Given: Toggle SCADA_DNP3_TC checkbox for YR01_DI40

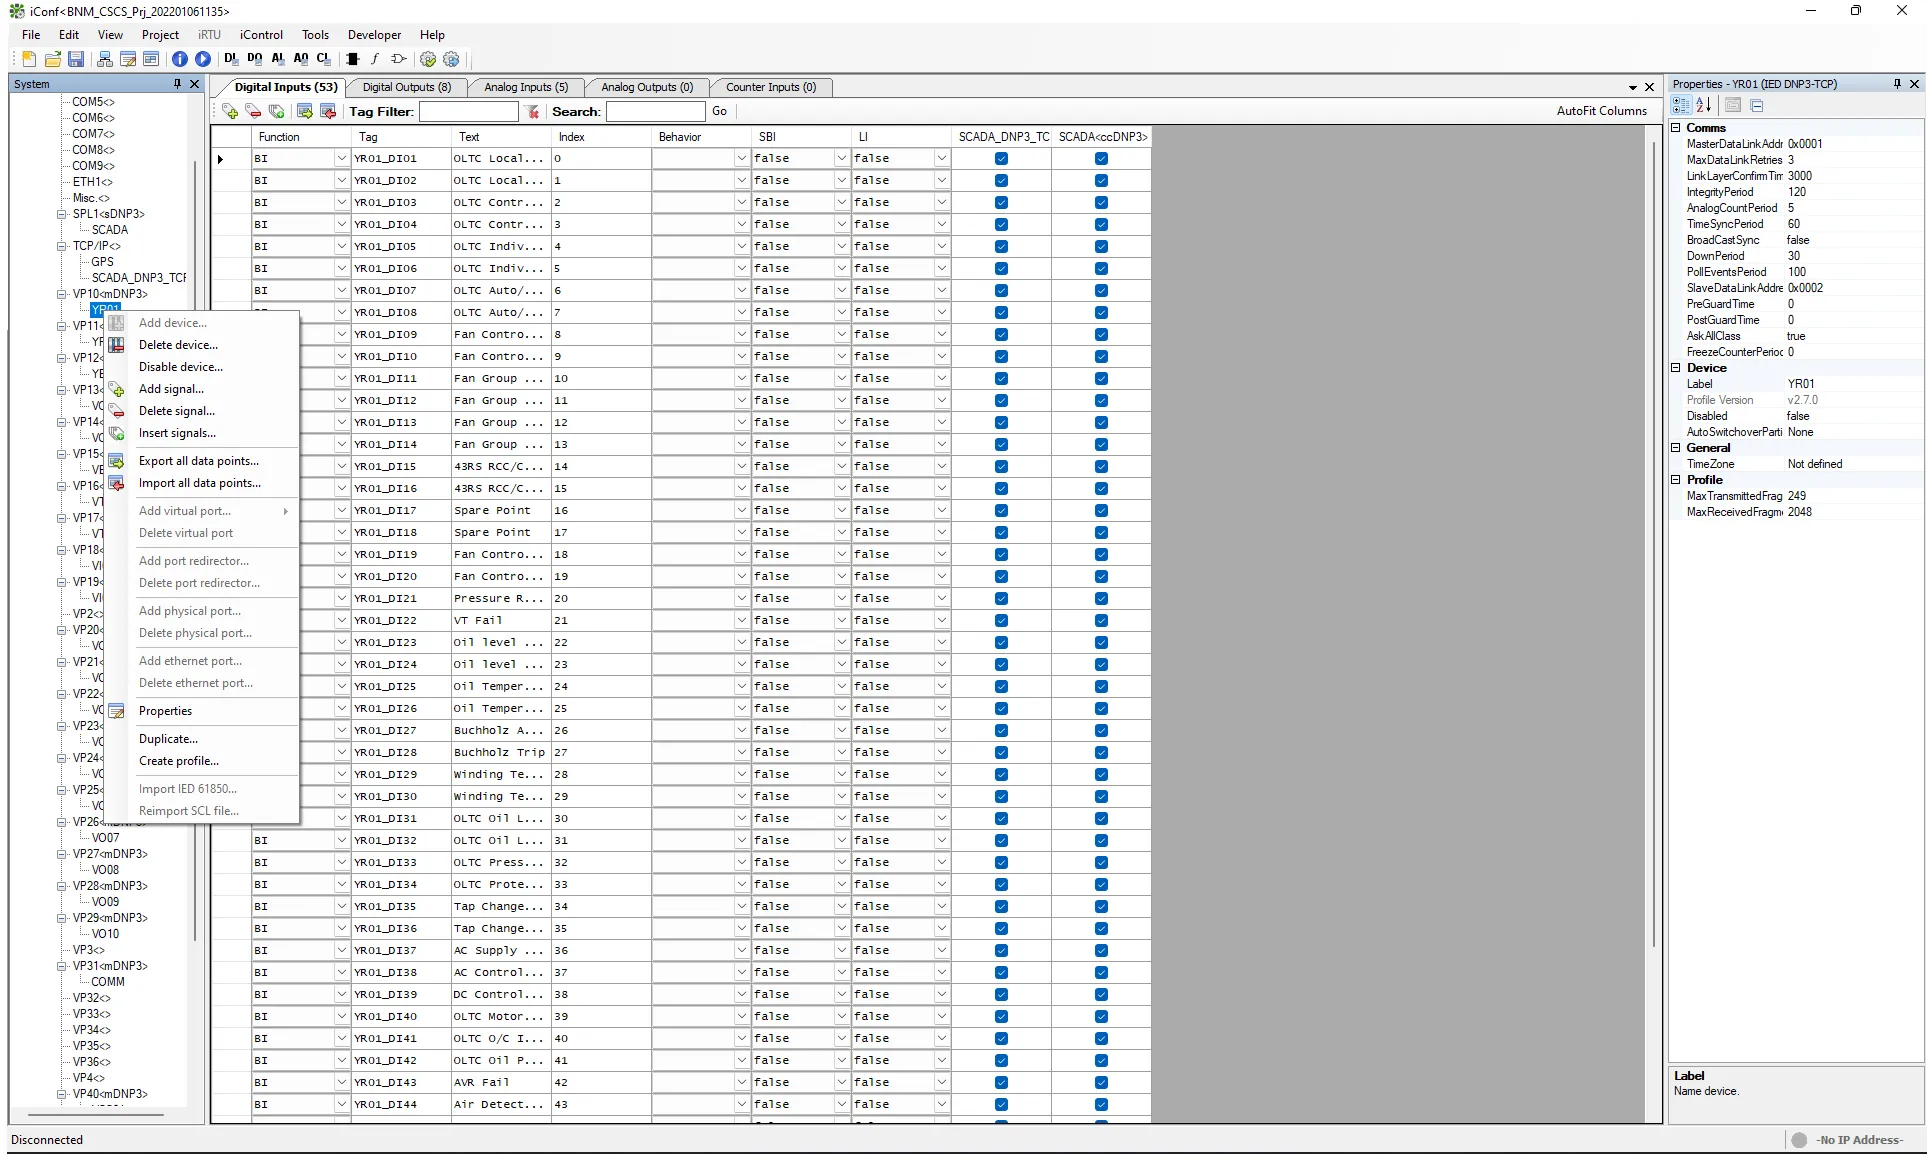Looking at the screenshot, I should click(x=1001, y=1017).
